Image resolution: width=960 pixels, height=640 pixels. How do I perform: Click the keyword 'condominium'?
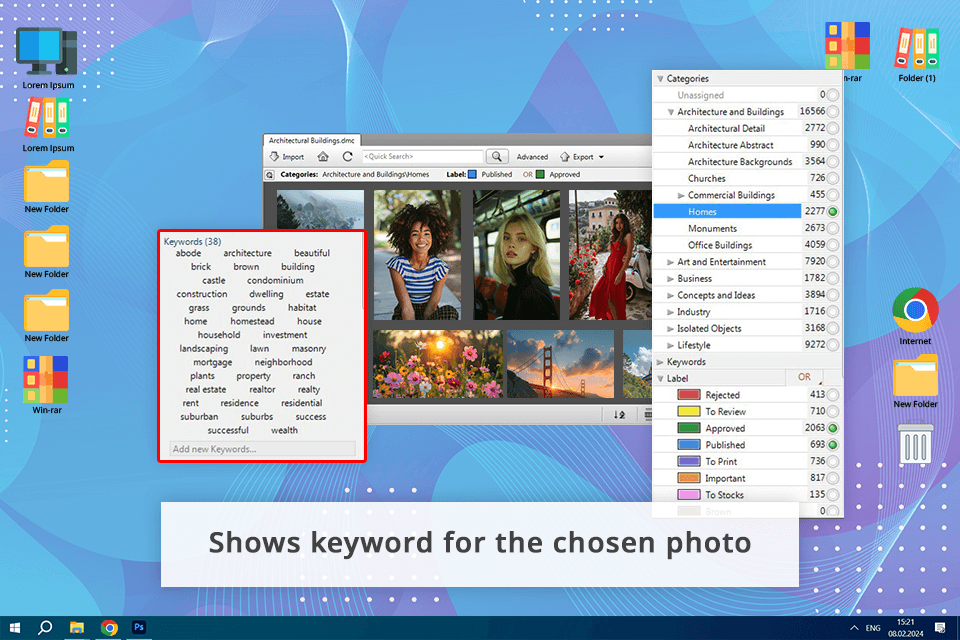(x=275, y=280)
